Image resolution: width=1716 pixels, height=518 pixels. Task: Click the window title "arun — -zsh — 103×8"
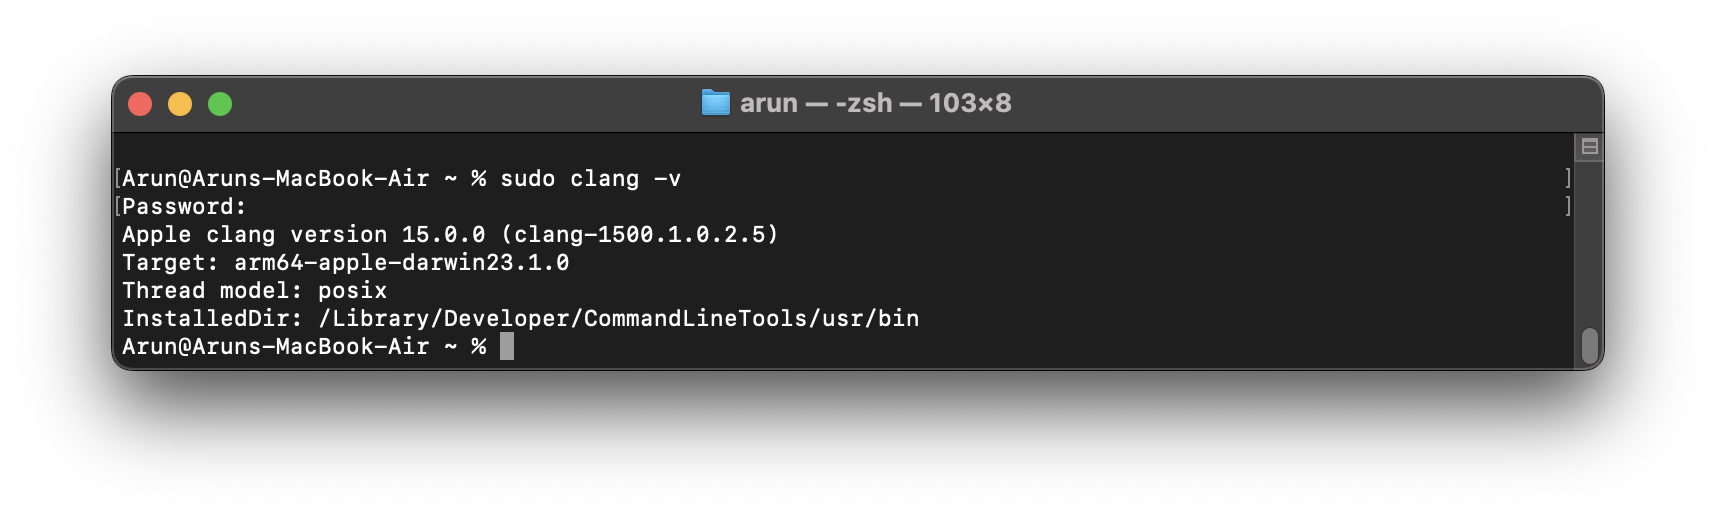(x=875, y=103)
